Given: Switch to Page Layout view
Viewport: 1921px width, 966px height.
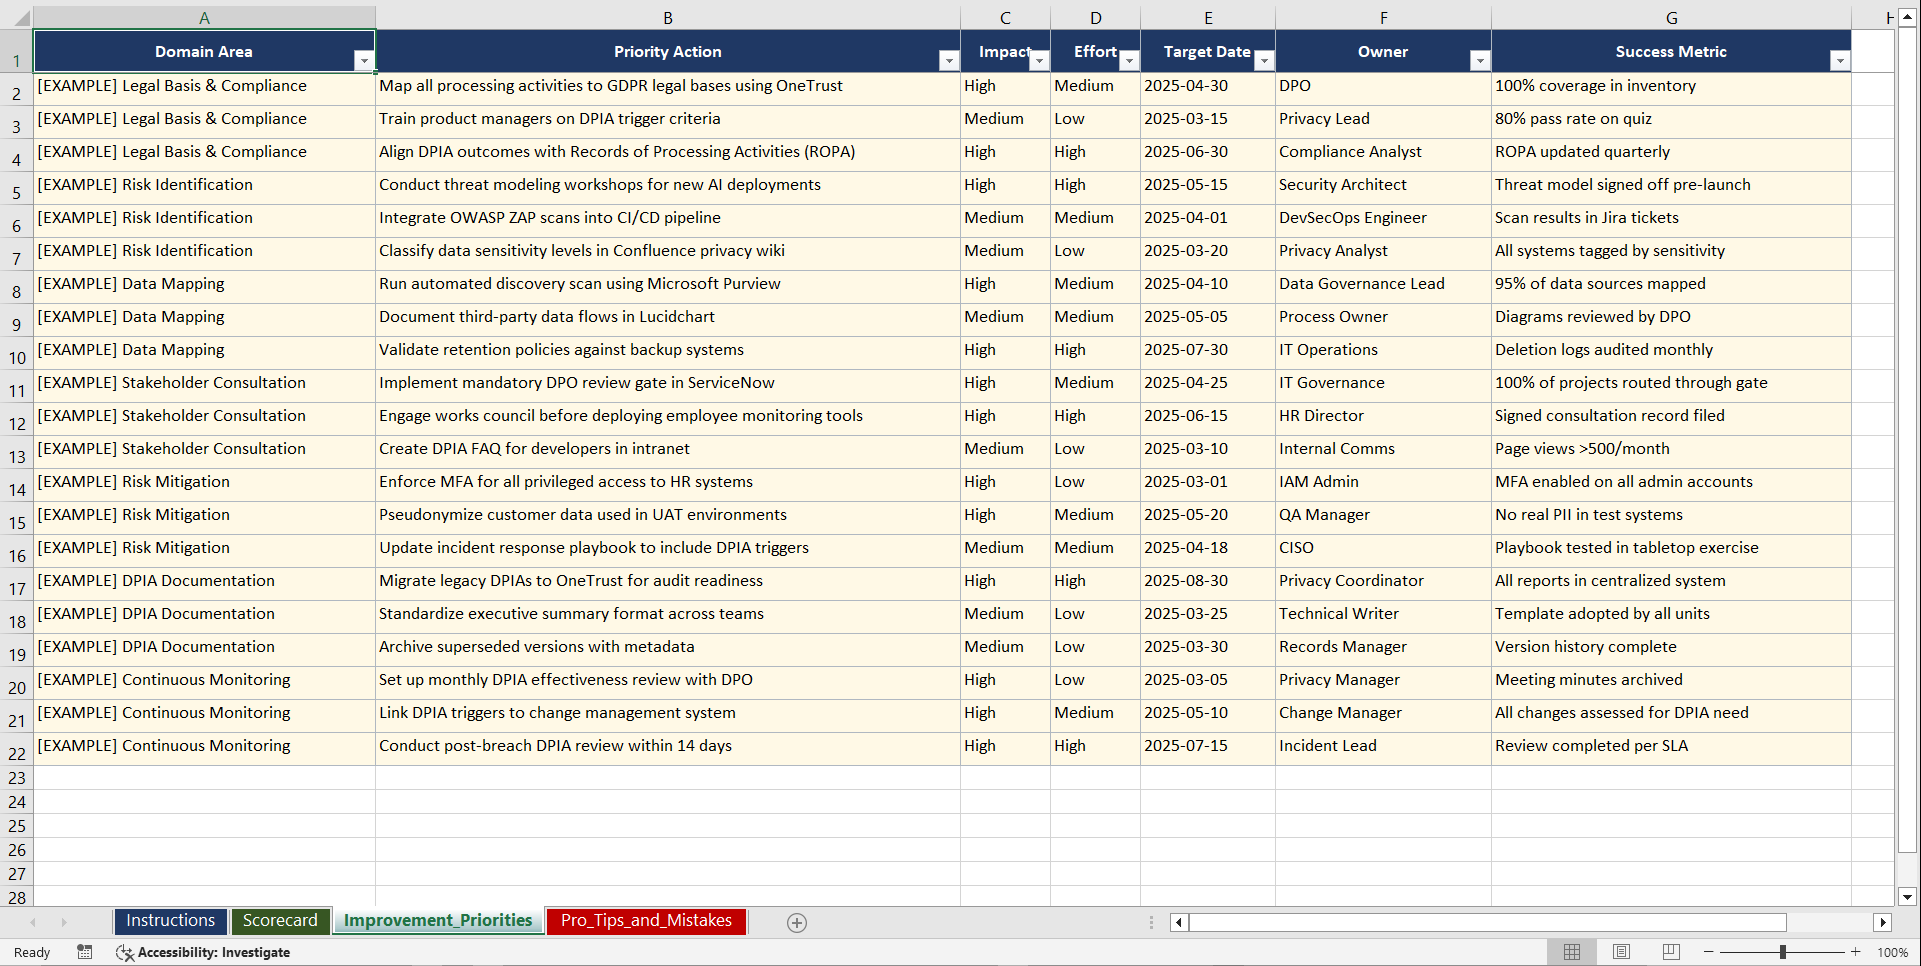Looking at the screenshot, I should tap(1621, 952).
